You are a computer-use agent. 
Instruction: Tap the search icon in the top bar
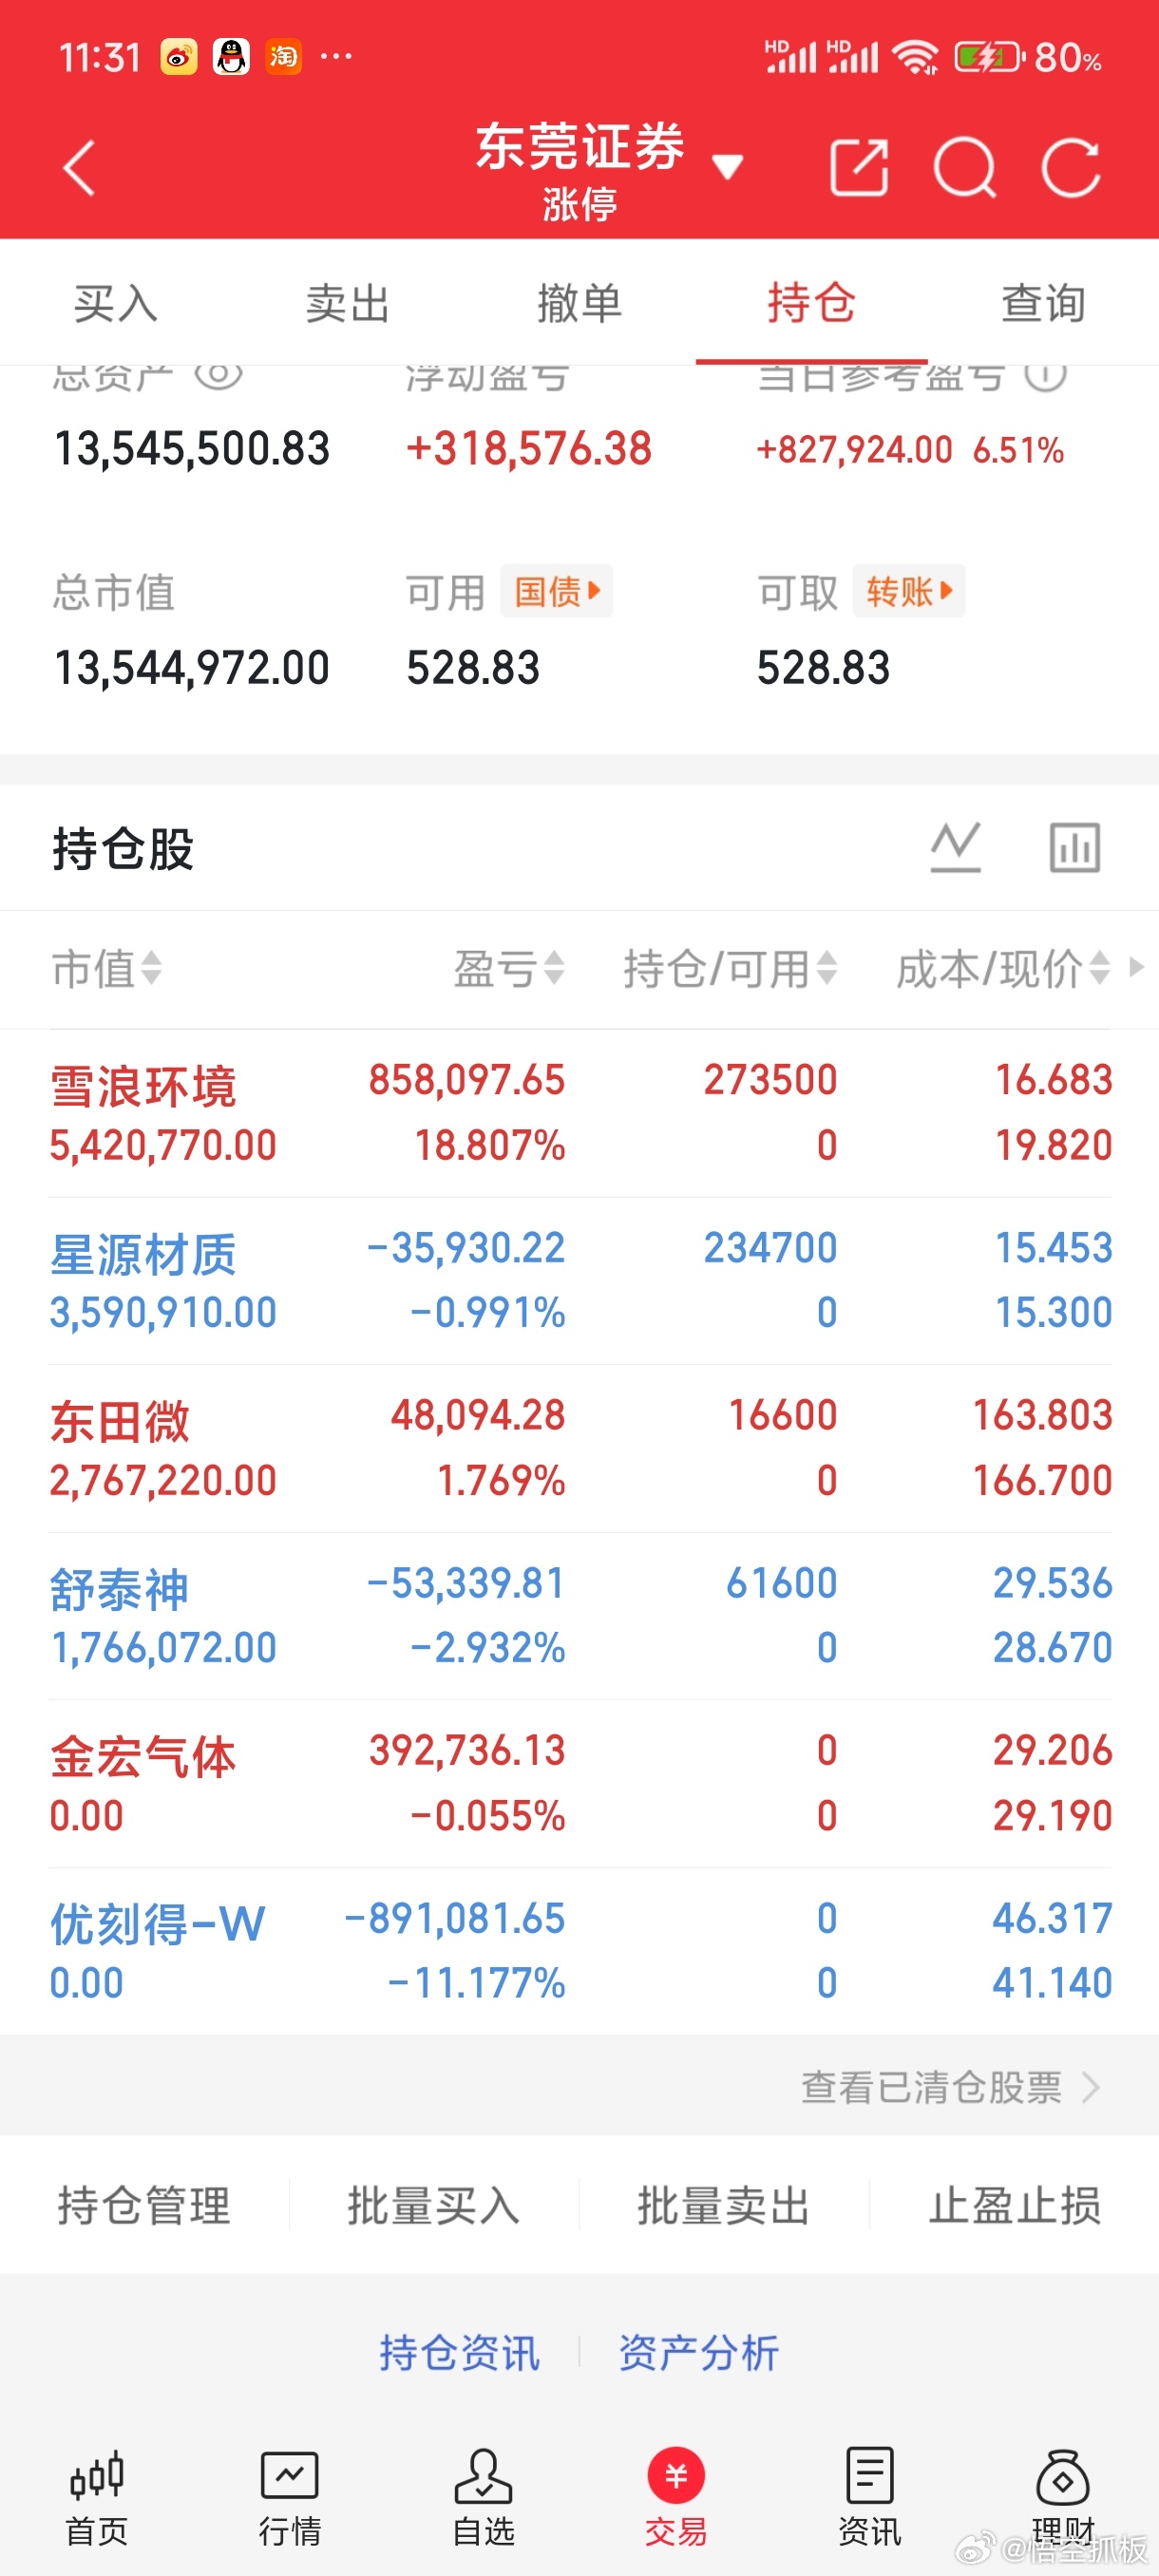click(965, 167)
